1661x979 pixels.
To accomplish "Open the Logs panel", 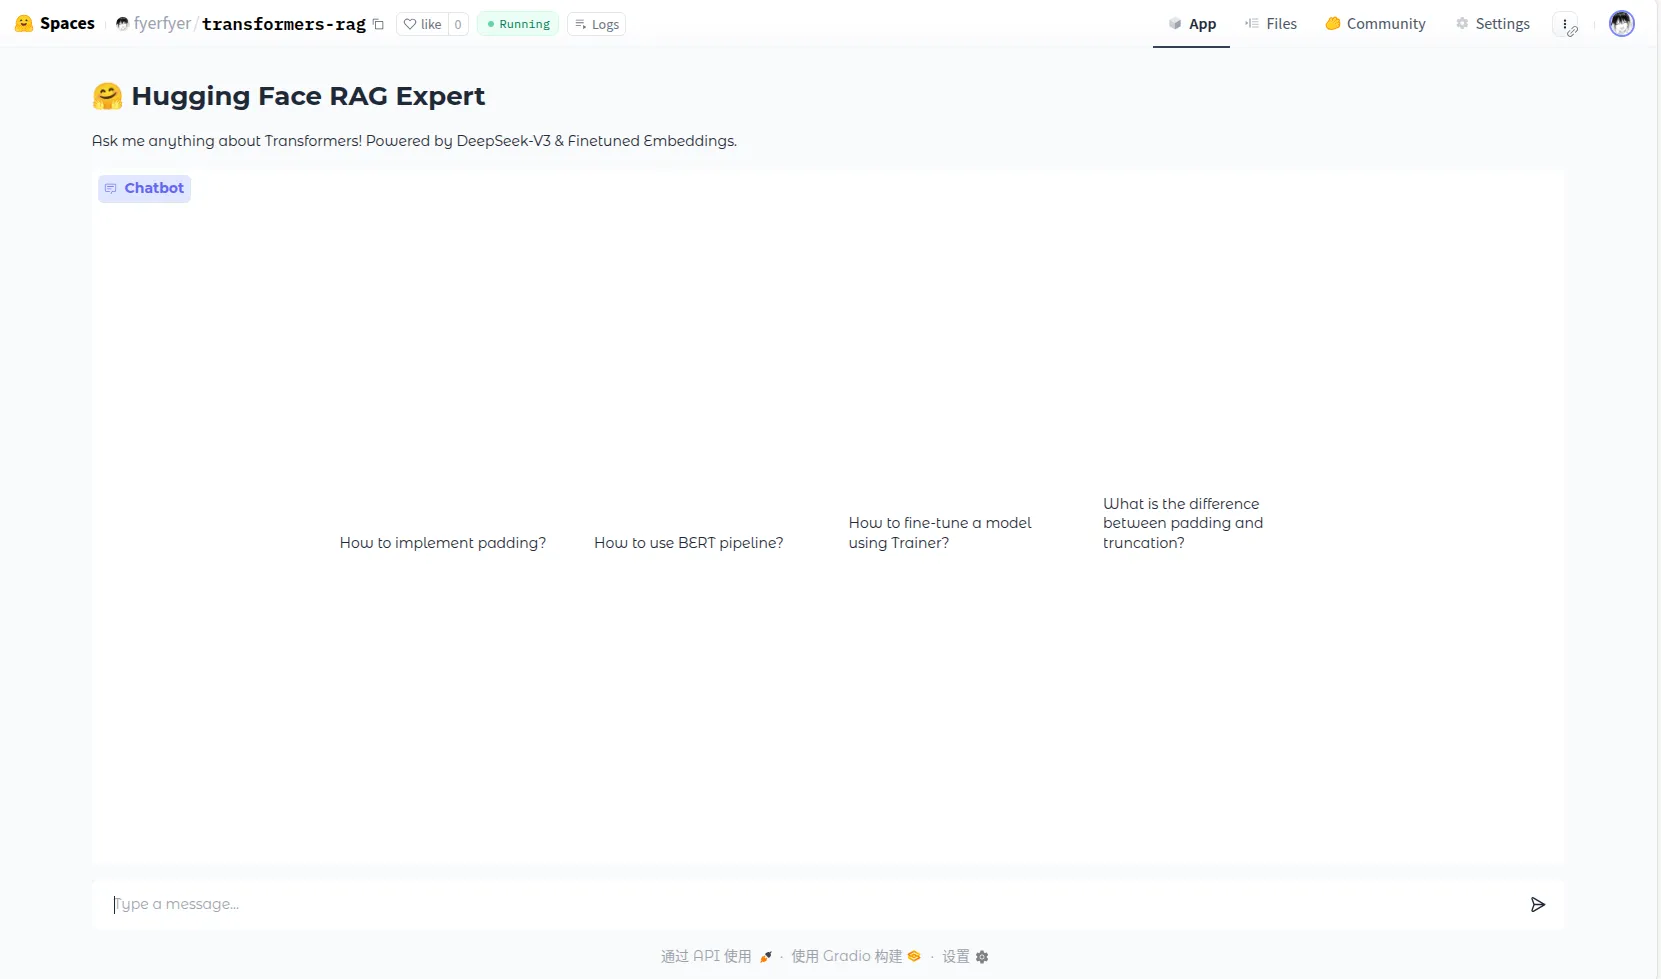I will tap(597, 24).
